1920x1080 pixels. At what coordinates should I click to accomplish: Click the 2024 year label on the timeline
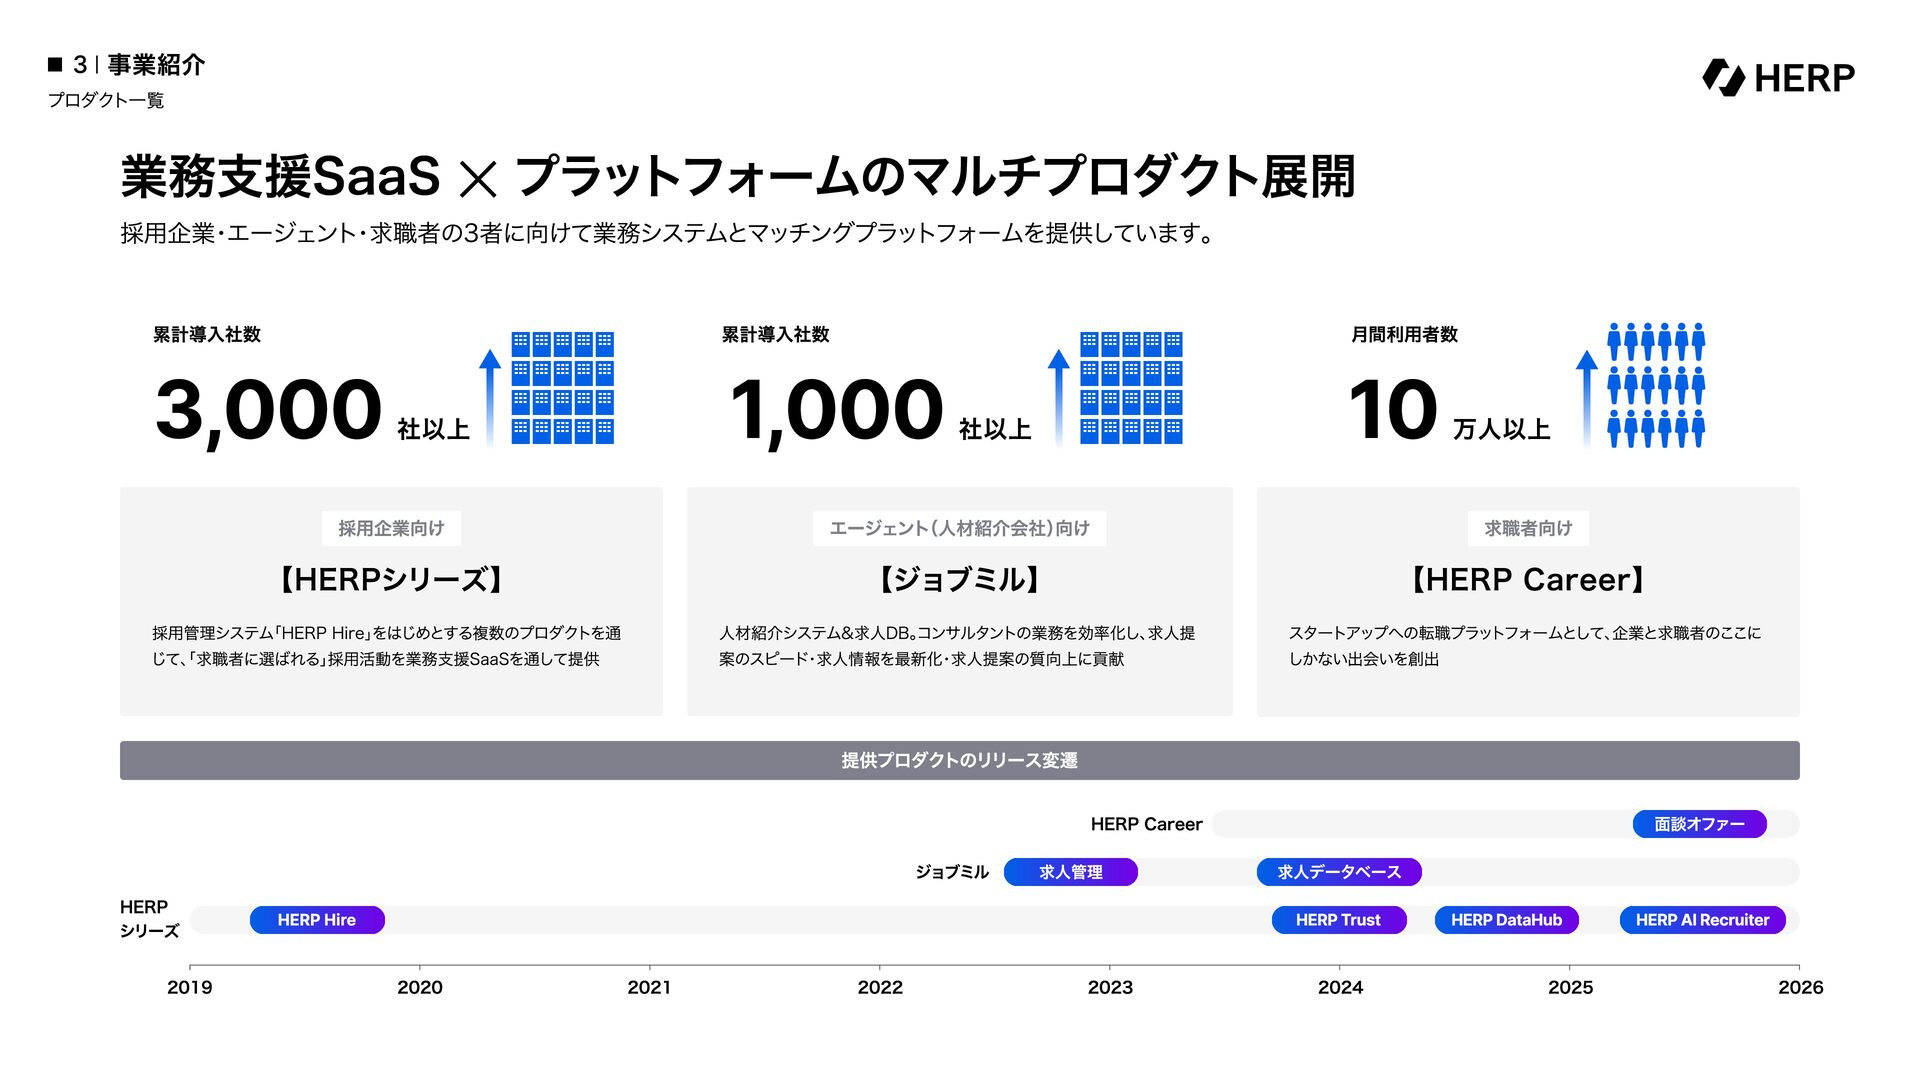(x=1340, y=987)
